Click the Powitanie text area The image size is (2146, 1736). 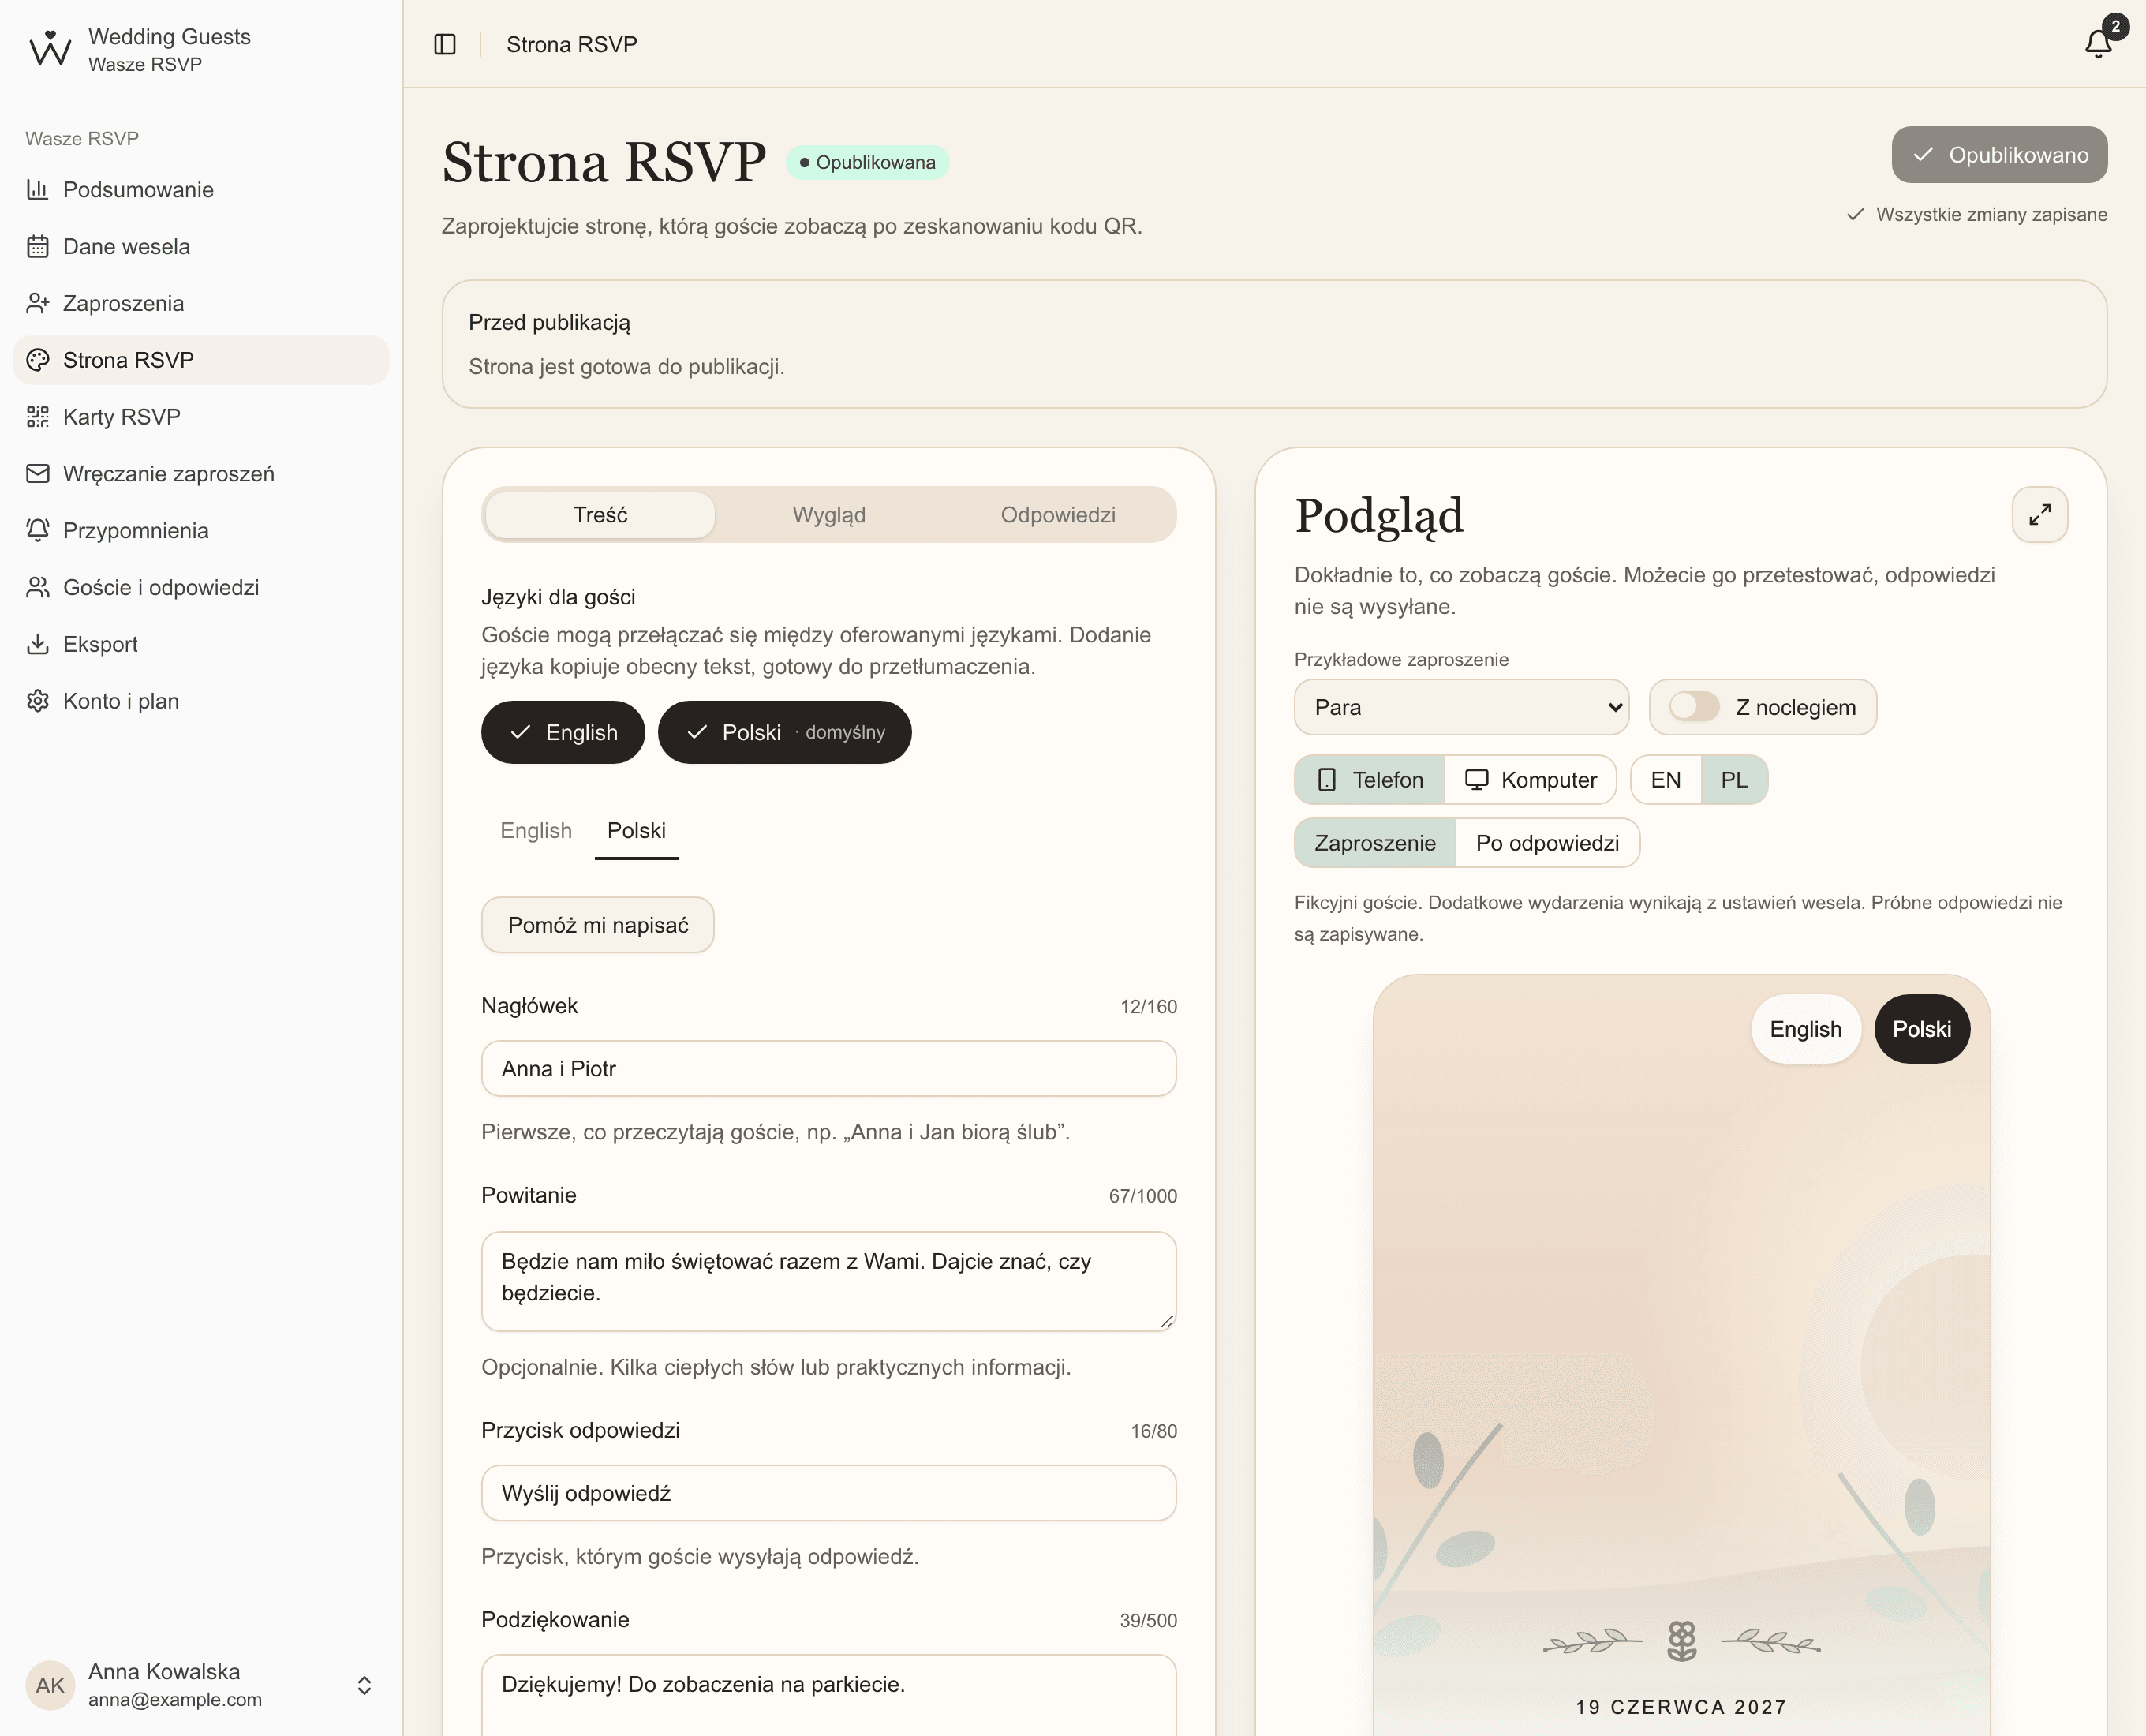click(x=829, y=1281)
